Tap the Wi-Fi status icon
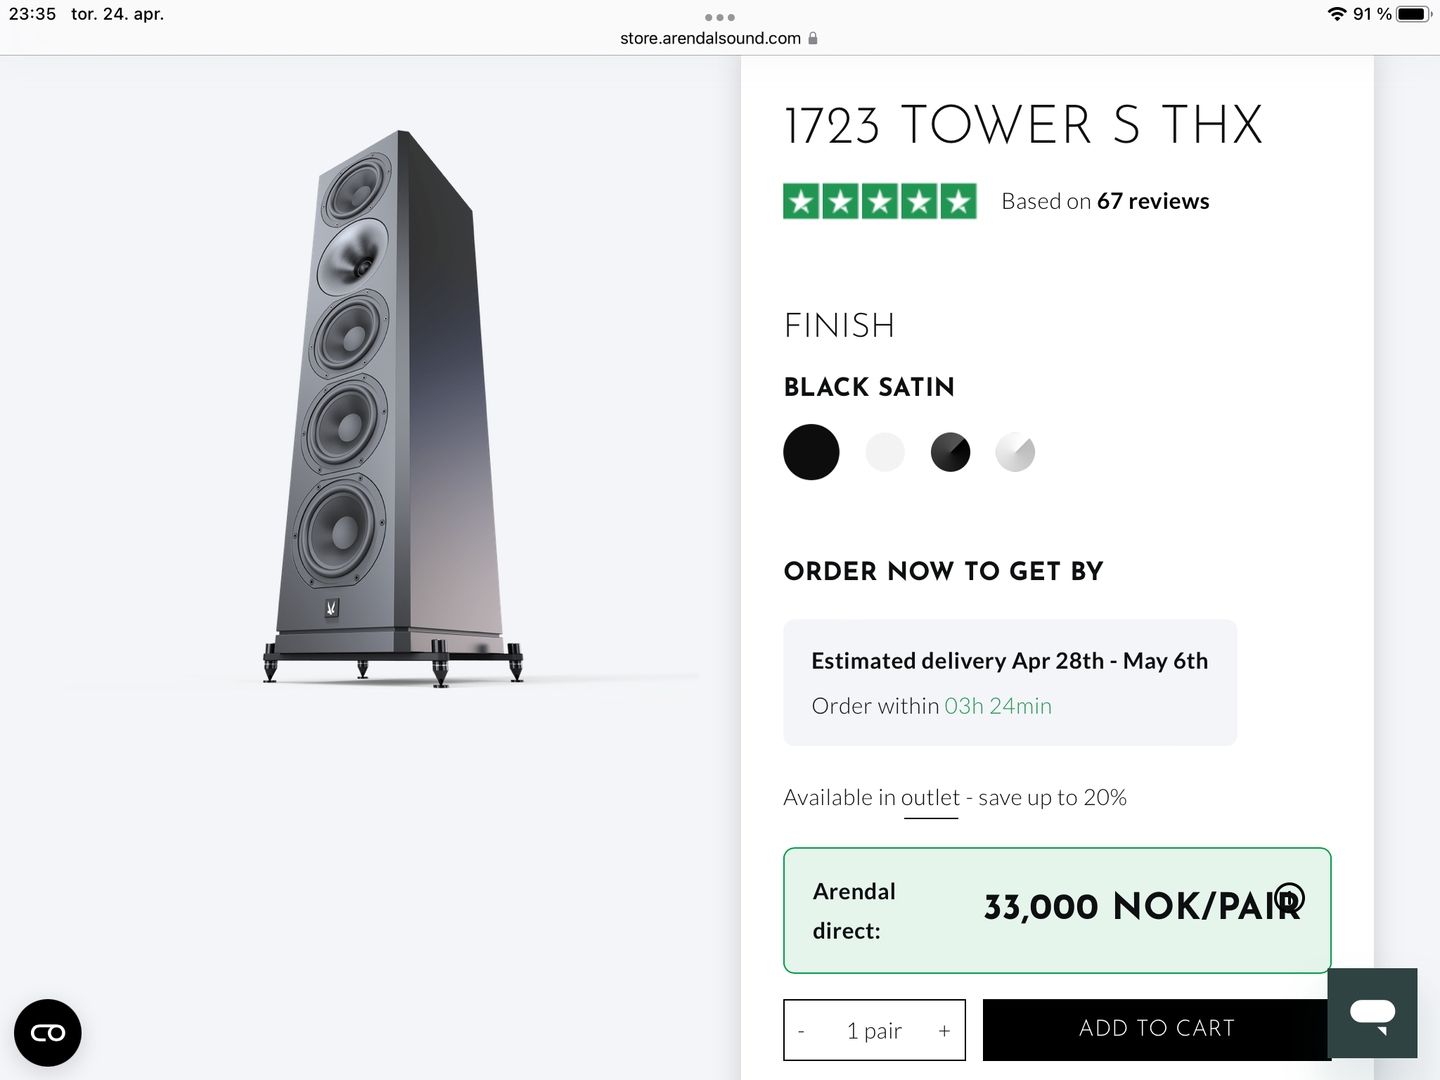Image resolution: width=1440 pixels, height=1080 pixels. coord(1336,14)
